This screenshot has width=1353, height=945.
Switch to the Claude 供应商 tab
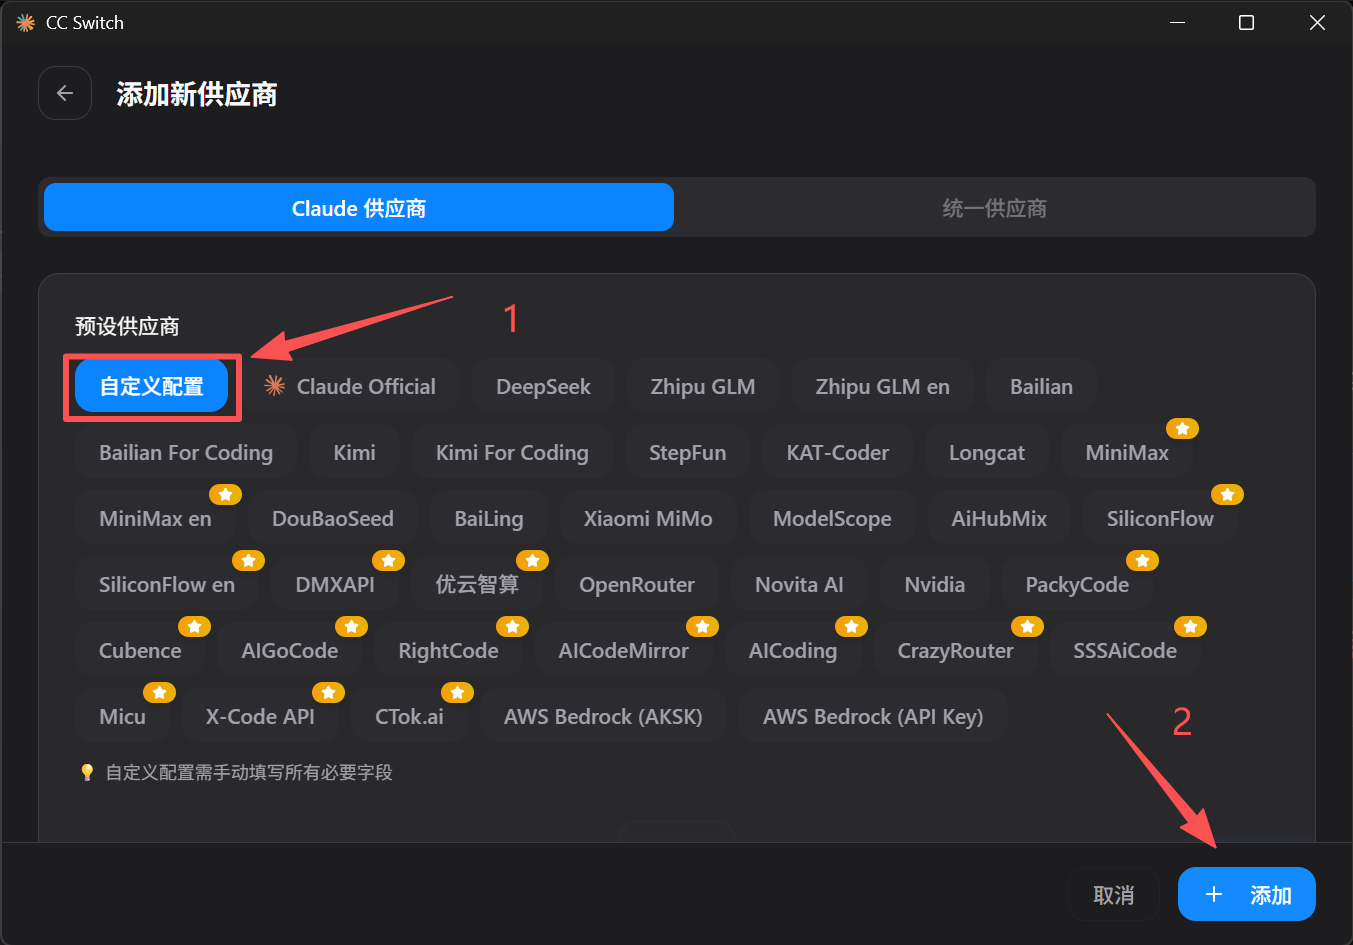359,208
